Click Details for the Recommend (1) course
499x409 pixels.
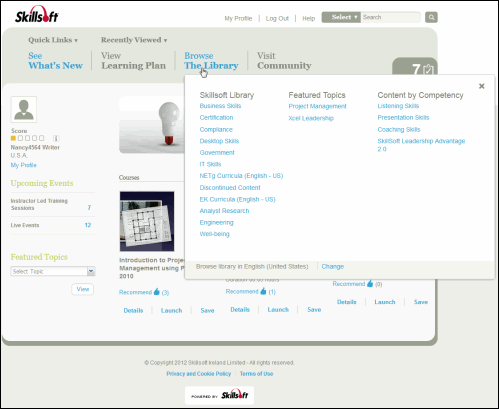tap(240, 309)
